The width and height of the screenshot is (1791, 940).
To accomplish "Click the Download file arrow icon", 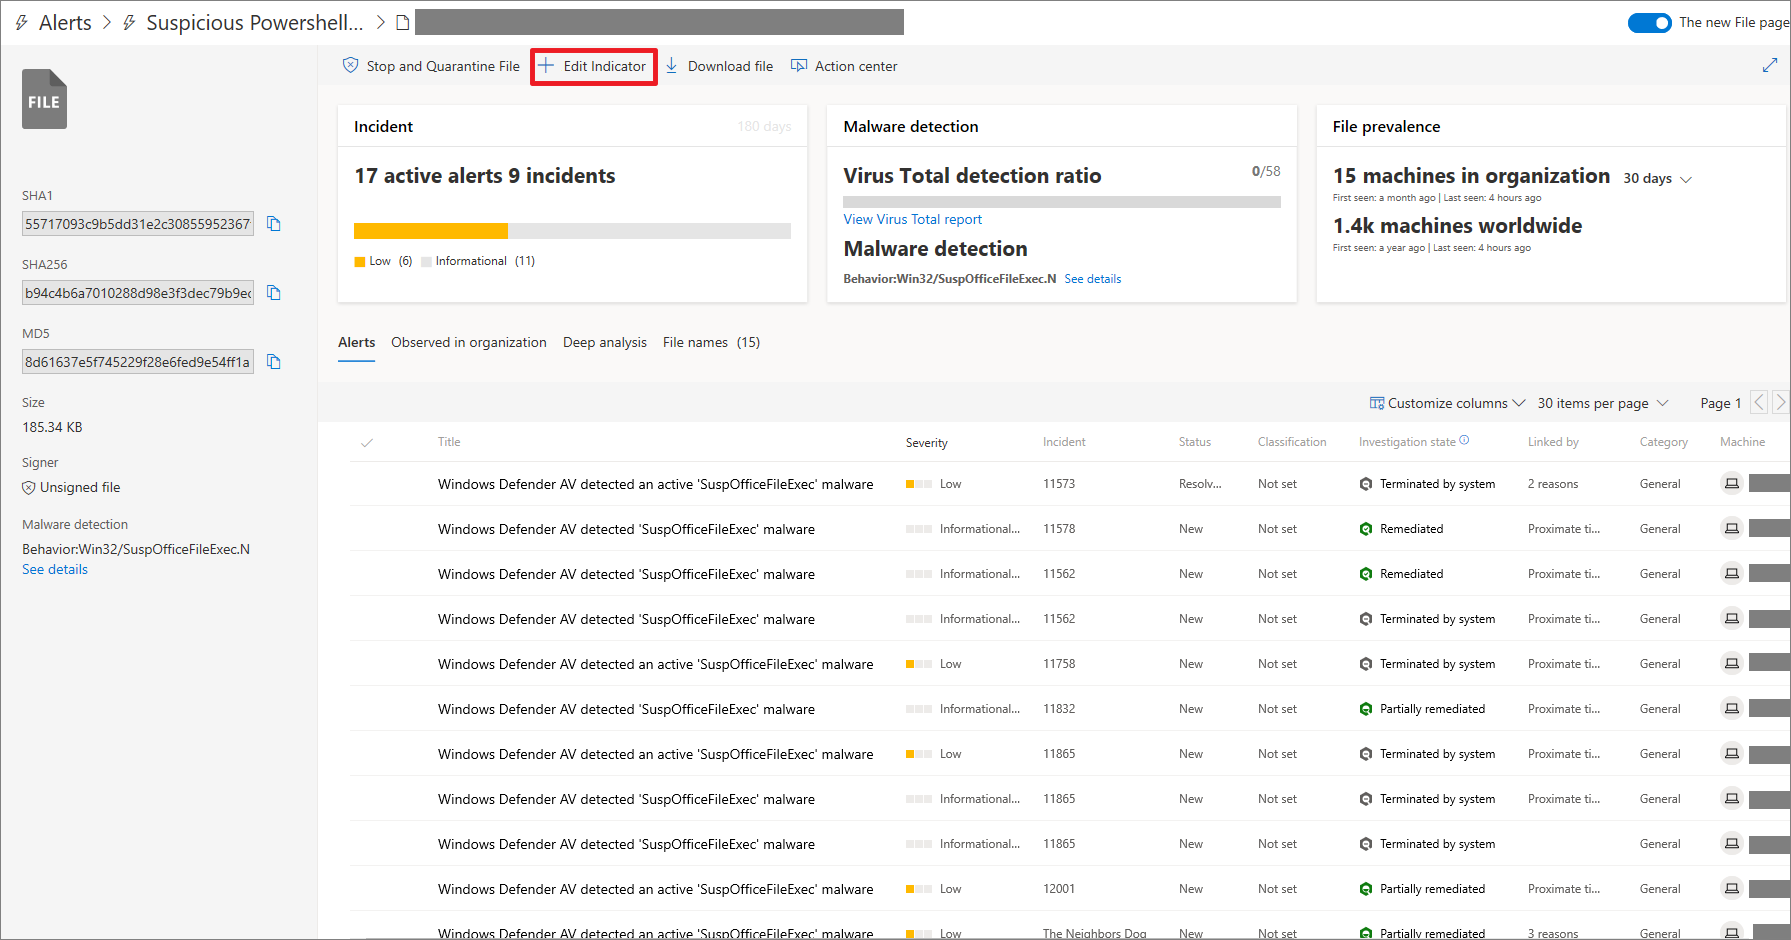I will [672, 66].
